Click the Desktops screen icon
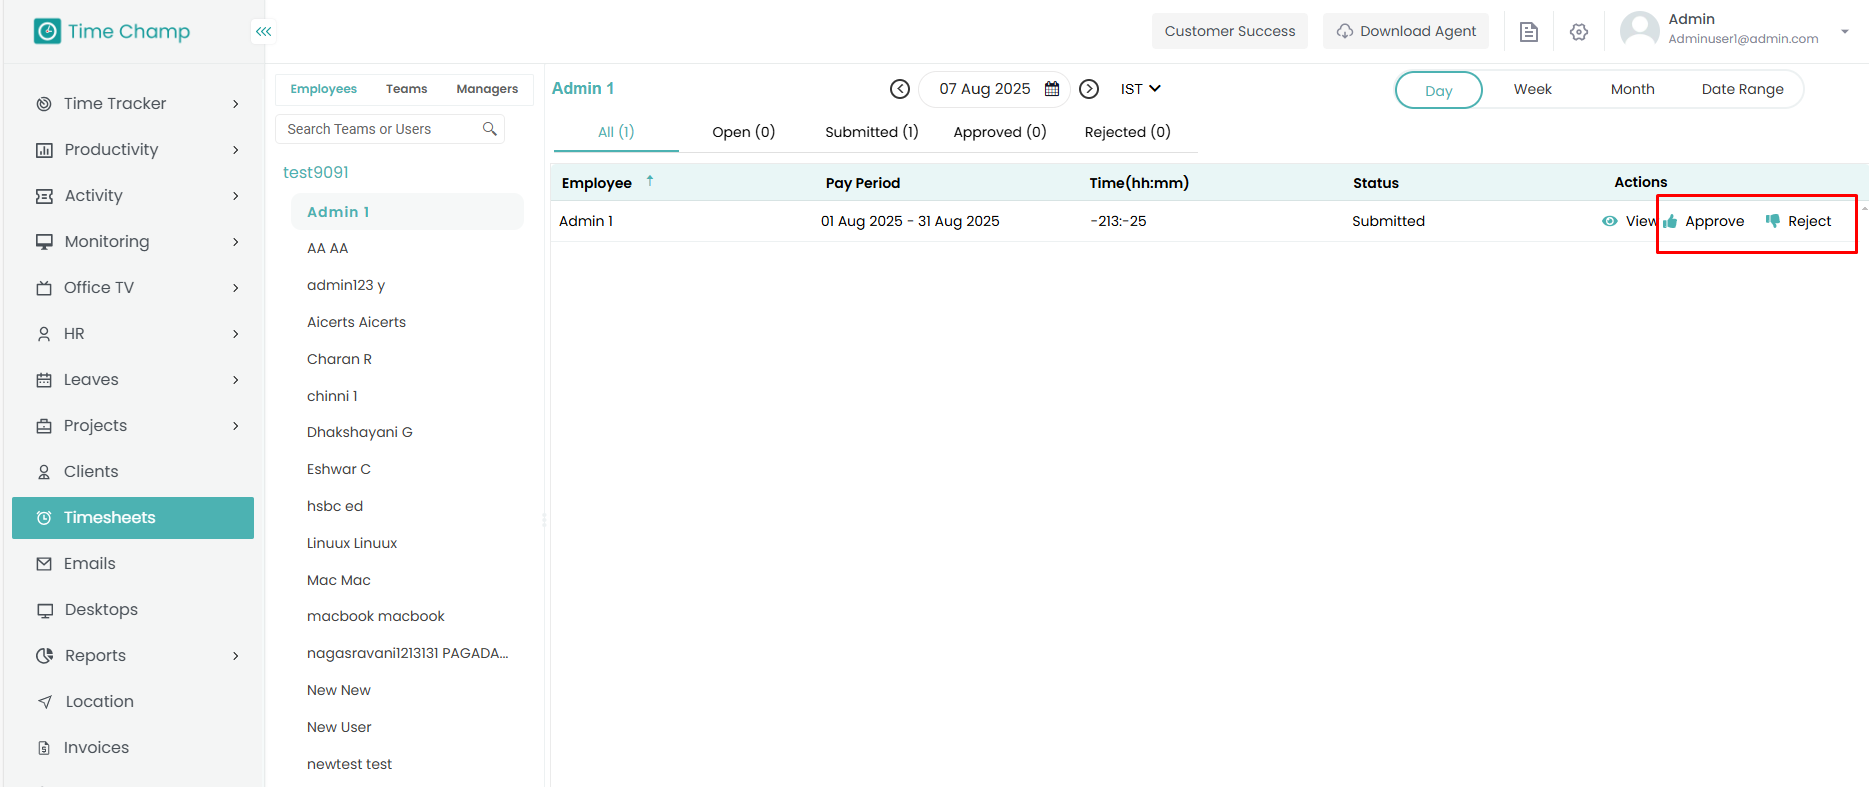 [45, 610]
